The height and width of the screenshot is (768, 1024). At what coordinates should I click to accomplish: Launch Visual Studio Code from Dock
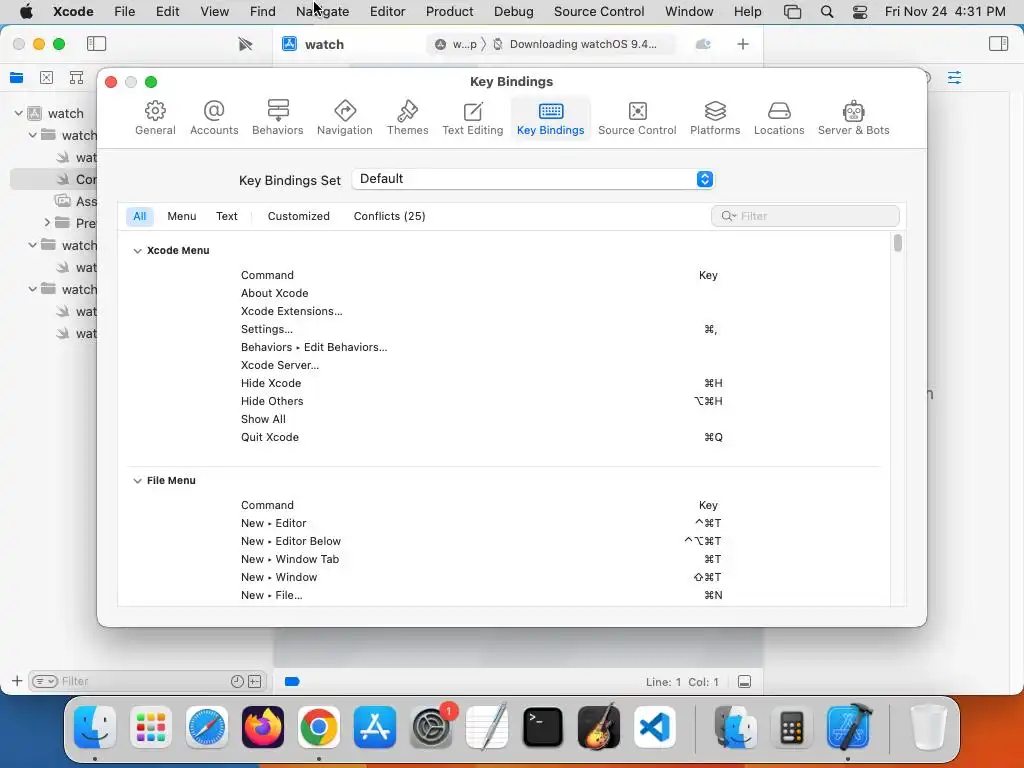click(x=654, y=726)
